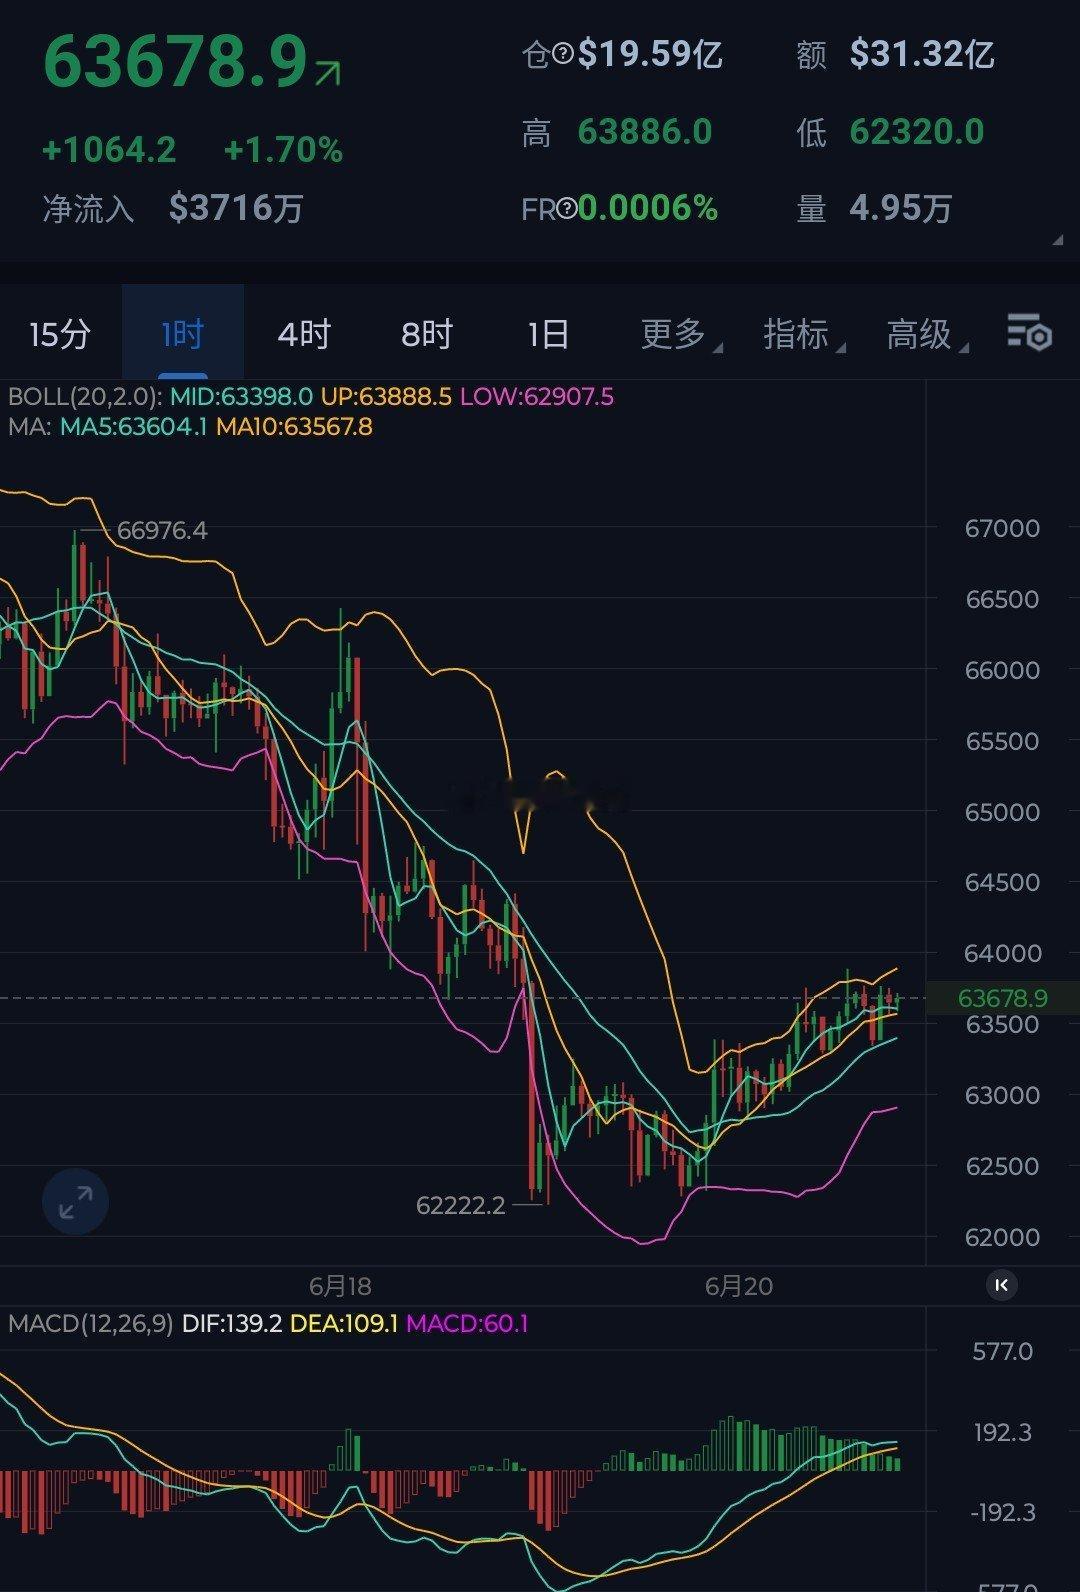Viewport: 1080px width, 1592px height.
Task: Open chart settings icon in timeframe bar
Action: [x=1028, y=332]
